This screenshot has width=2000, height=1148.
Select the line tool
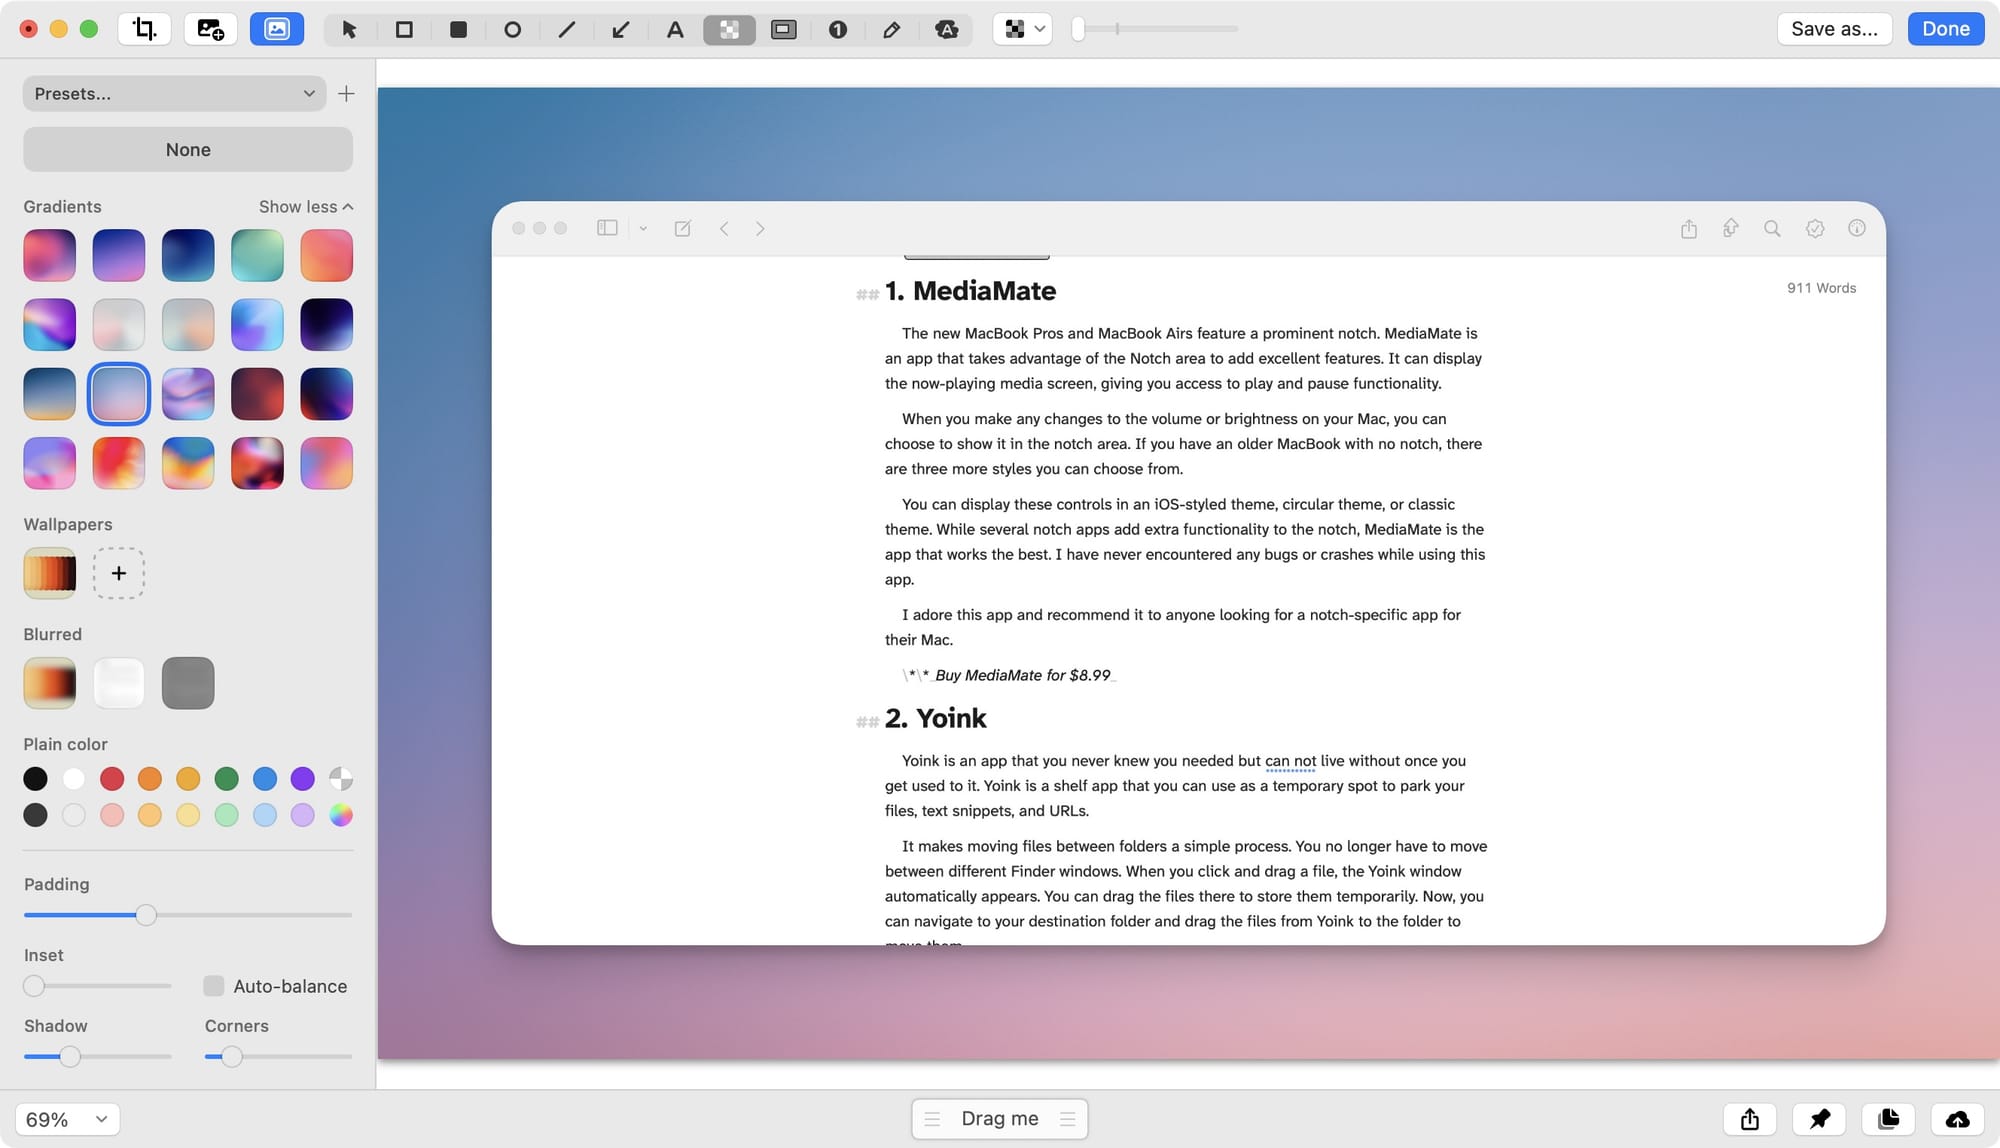tap(567, 29)
